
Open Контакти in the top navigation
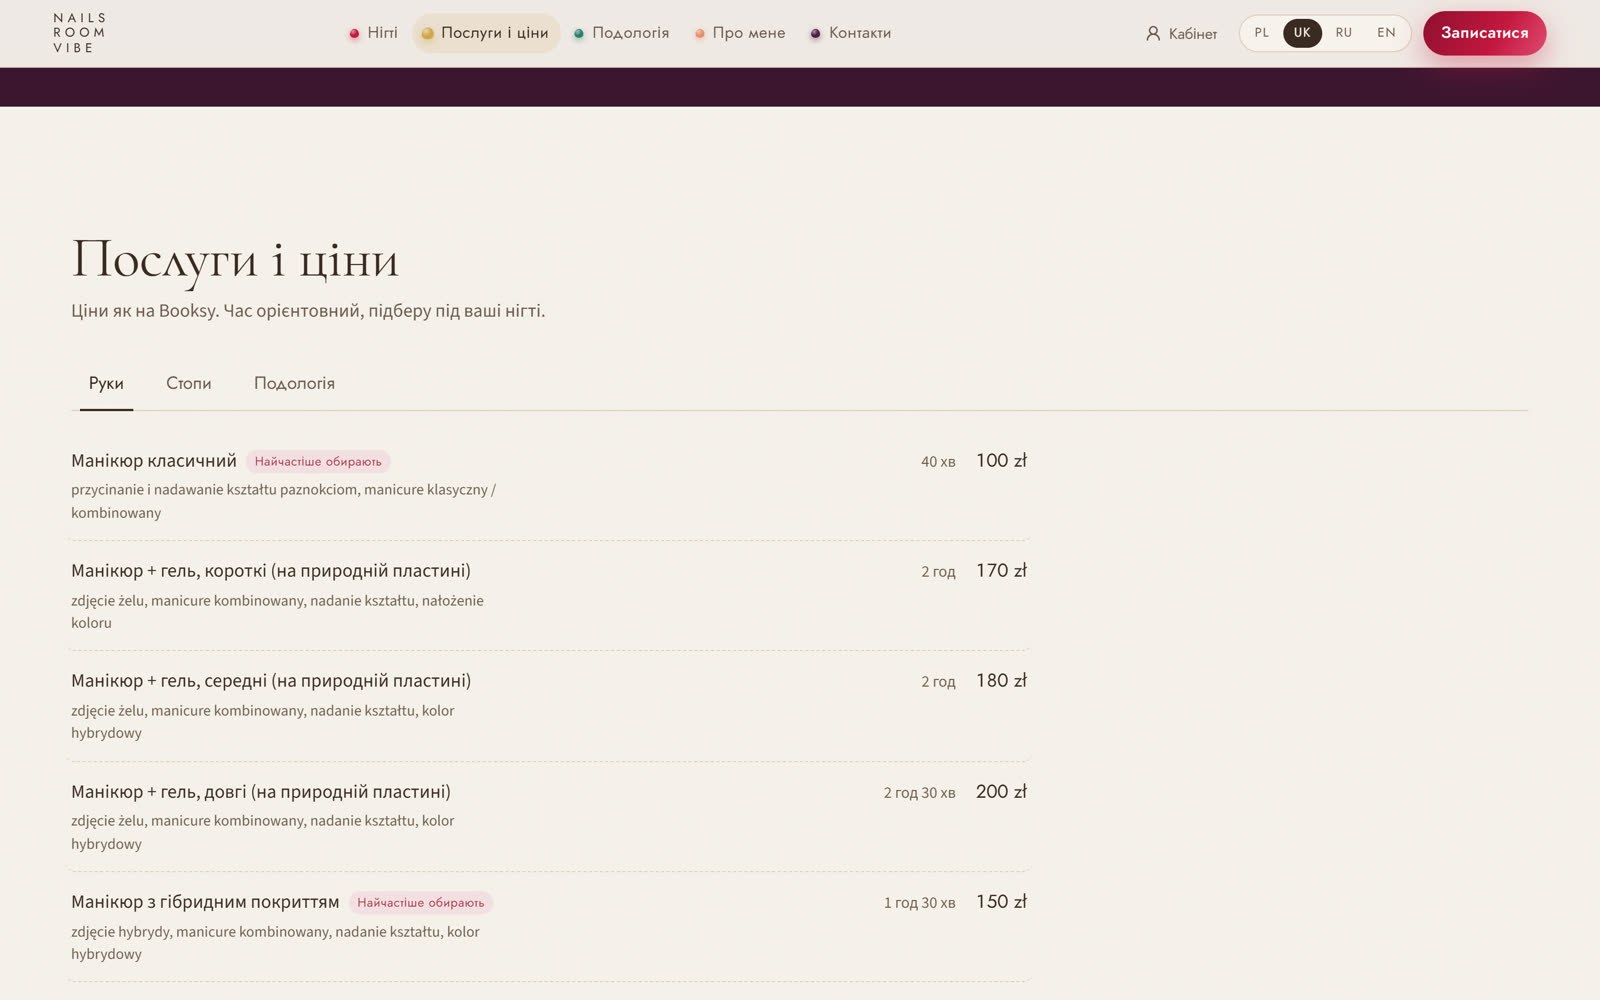pyautogui.click(x=851, y=33)
